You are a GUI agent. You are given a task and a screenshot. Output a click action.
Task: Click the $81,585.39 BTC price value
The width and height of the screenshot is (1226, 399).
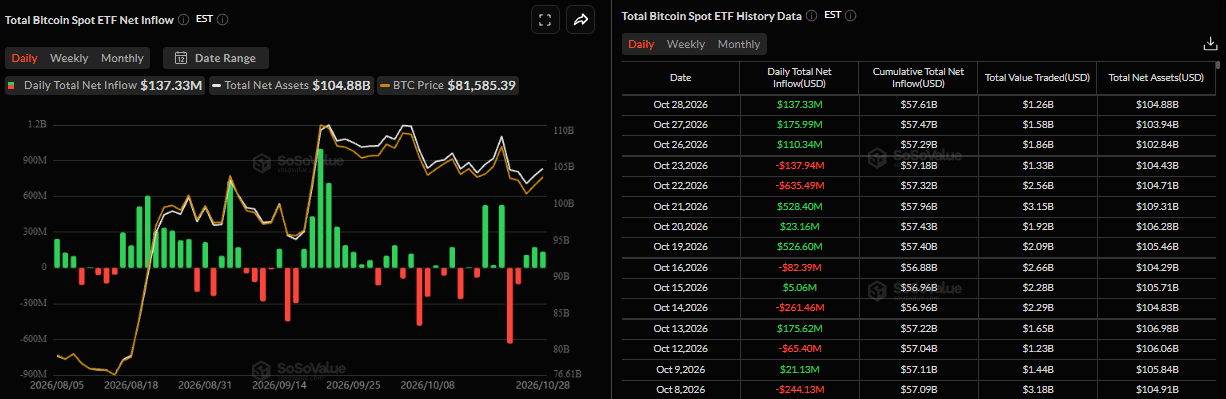[482, 86]
